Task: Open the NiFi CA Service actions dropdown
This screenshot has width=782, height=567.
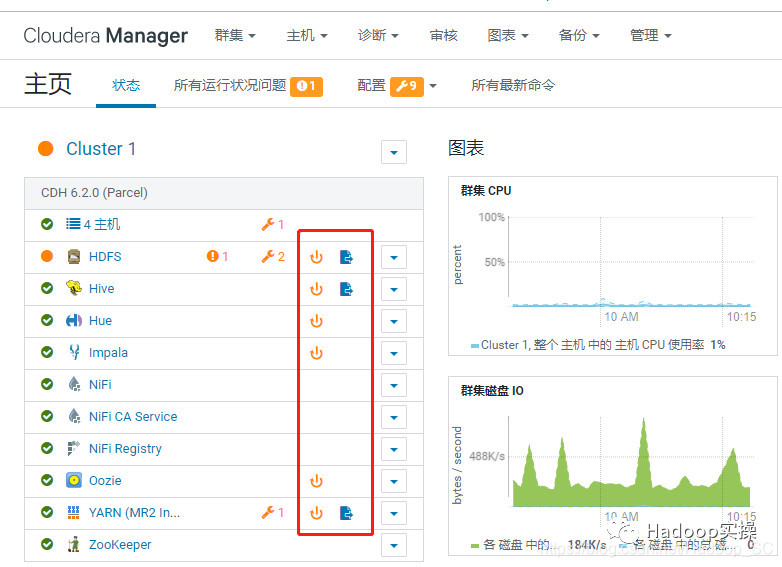Action: (x=394, y=417)
